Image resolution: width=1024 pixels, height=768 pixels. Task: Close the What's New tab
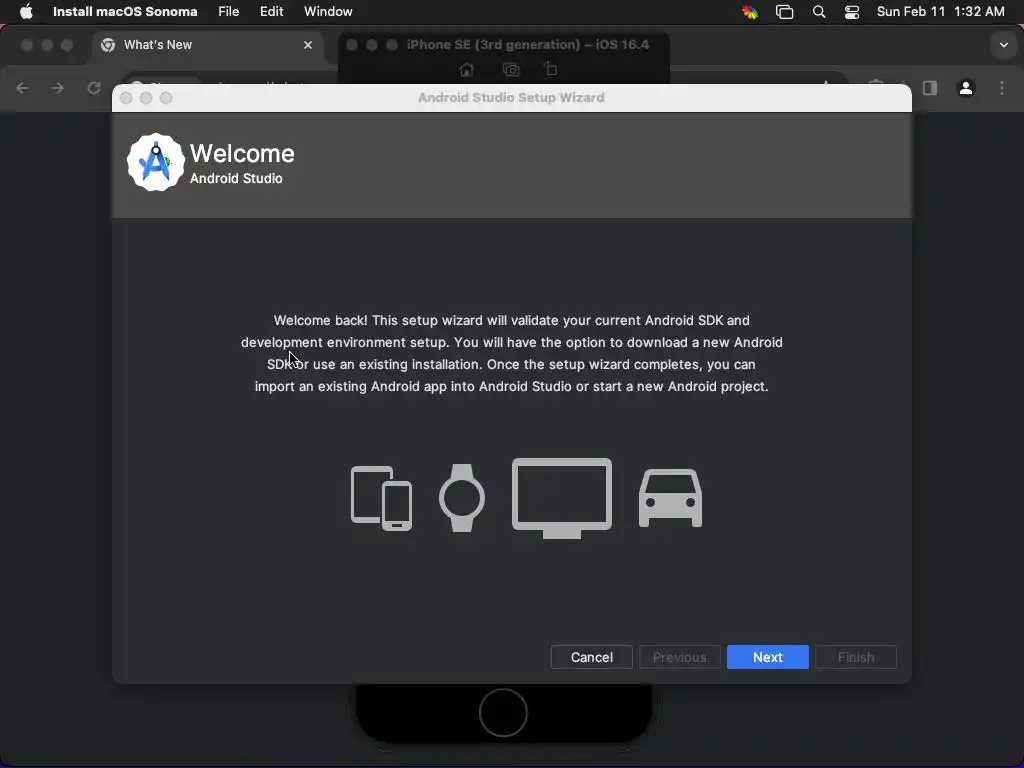click(x=308, y=45)
